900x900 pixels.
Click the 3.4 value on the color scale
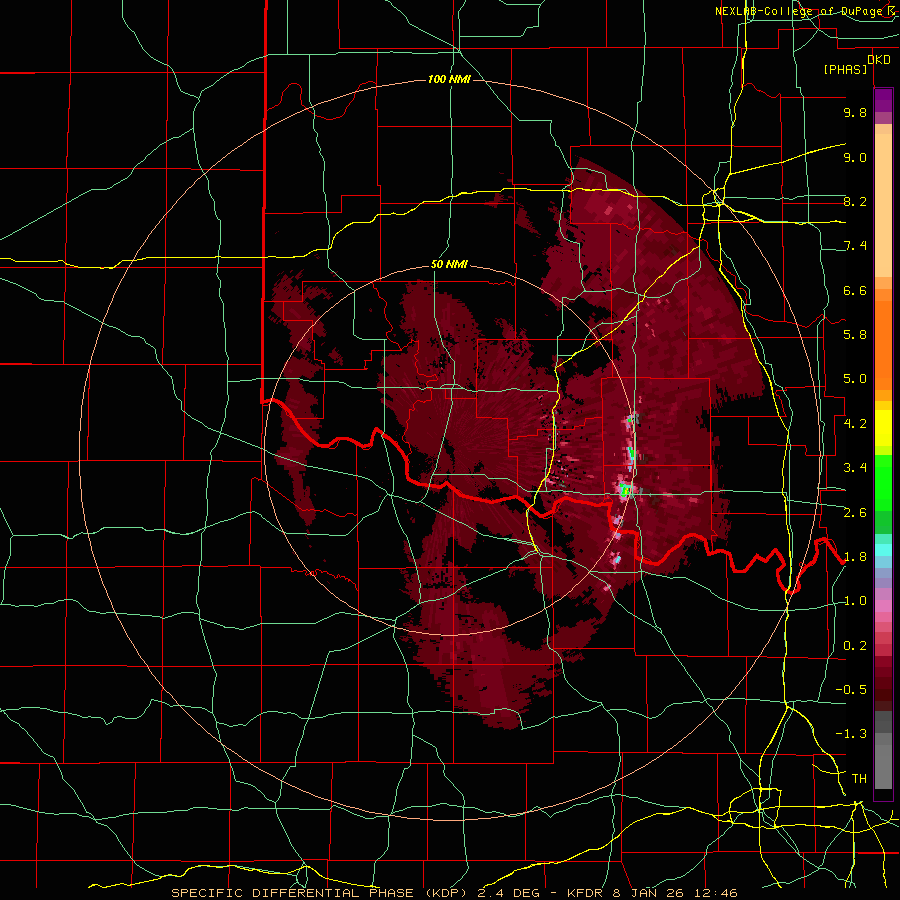(x=855, y=468)
